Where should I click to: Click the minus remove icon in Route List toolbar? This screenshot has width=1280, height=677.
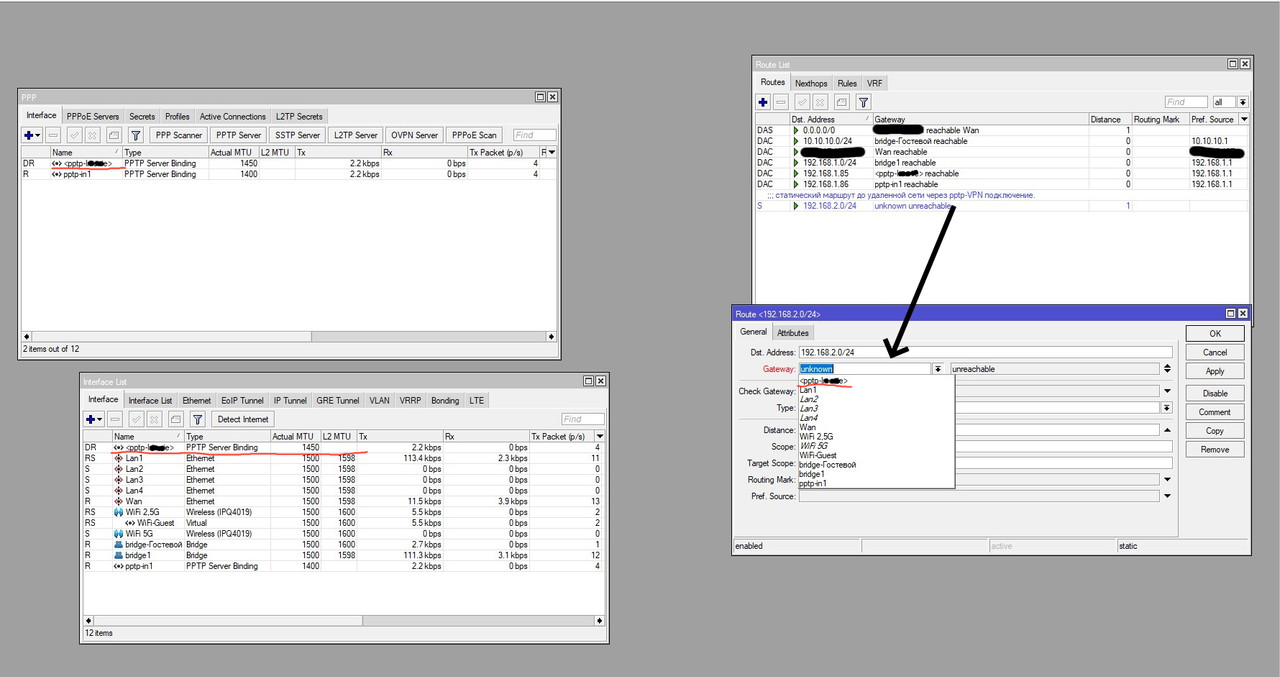(x=781, y=102)
